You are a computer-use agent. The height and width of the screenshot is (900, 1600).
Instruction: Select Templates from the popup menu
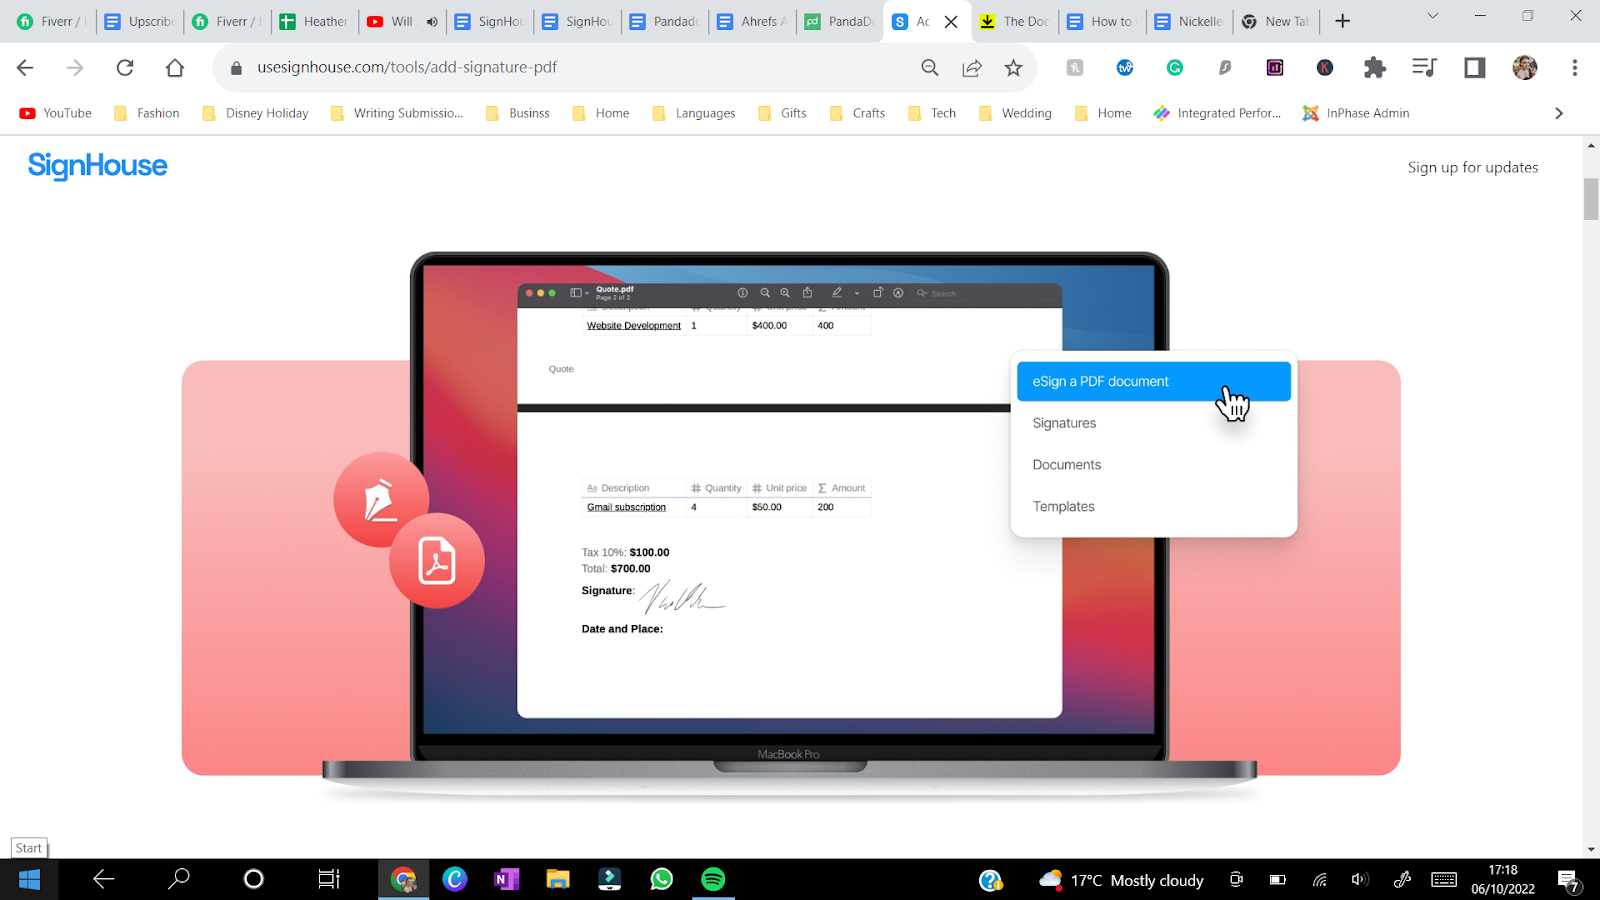[1063, 506]
